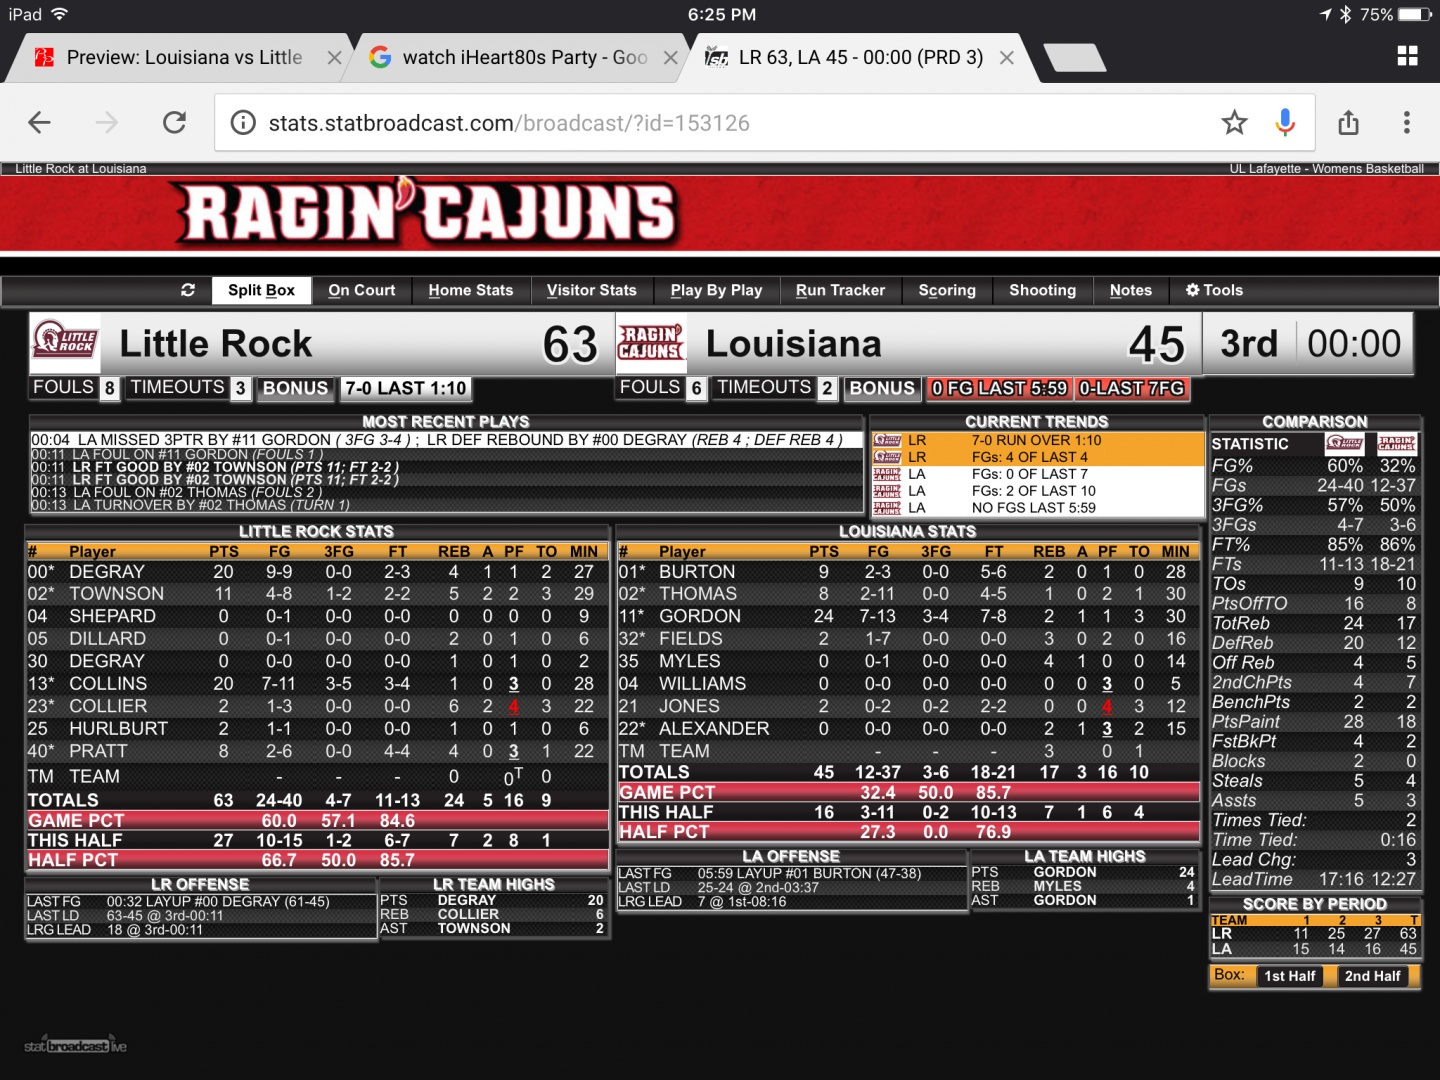Switch to the On Court tab
This screenshot has height=1080, width=1440.
pyautogui.click(x=361, y=290)
